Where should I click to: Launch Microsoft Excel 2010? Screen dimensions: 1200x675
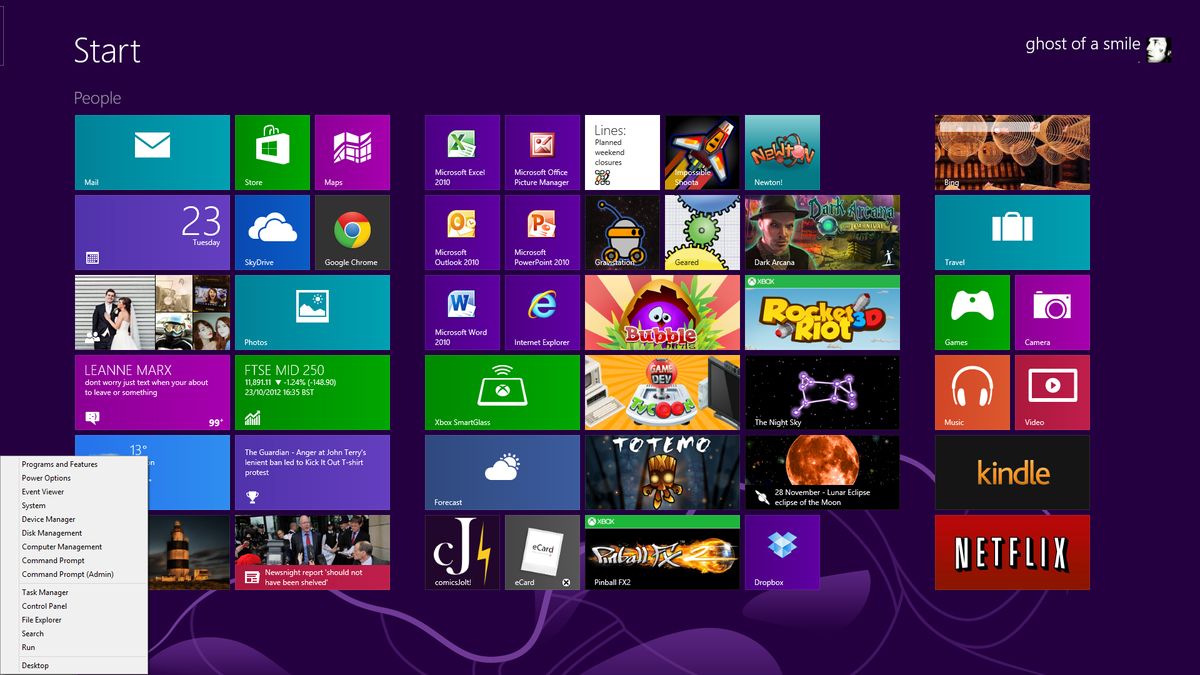tap(461, 152)
